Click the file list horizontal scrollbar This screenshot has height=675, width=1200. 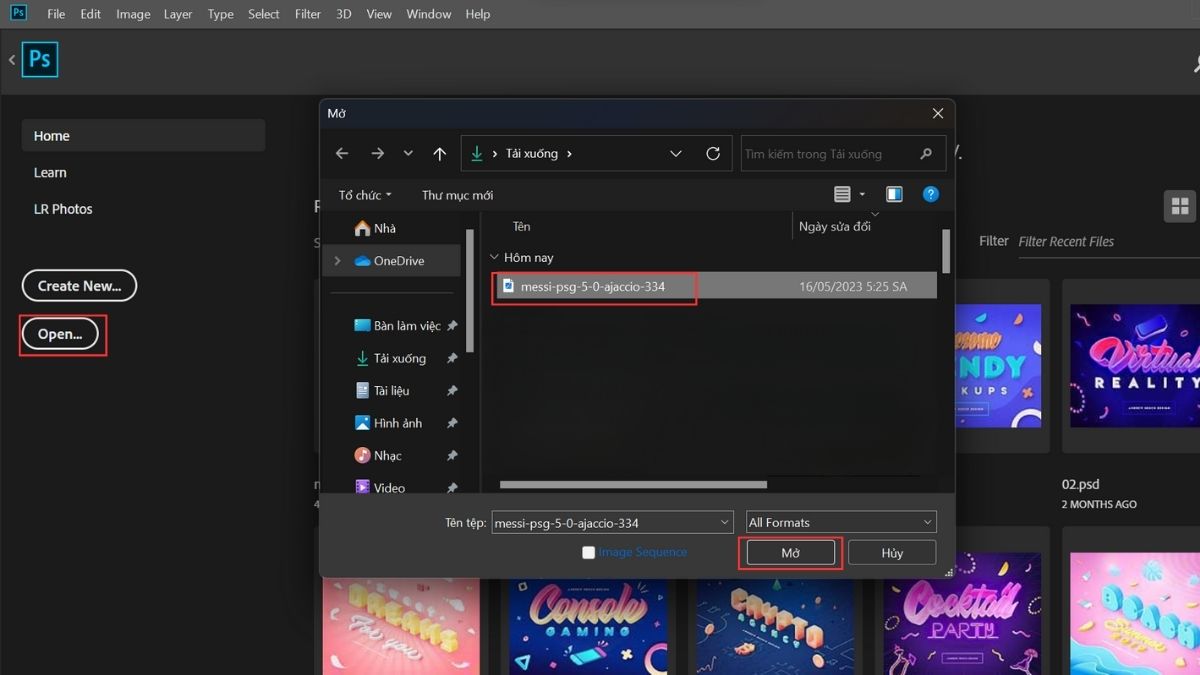tap(633, 485)
